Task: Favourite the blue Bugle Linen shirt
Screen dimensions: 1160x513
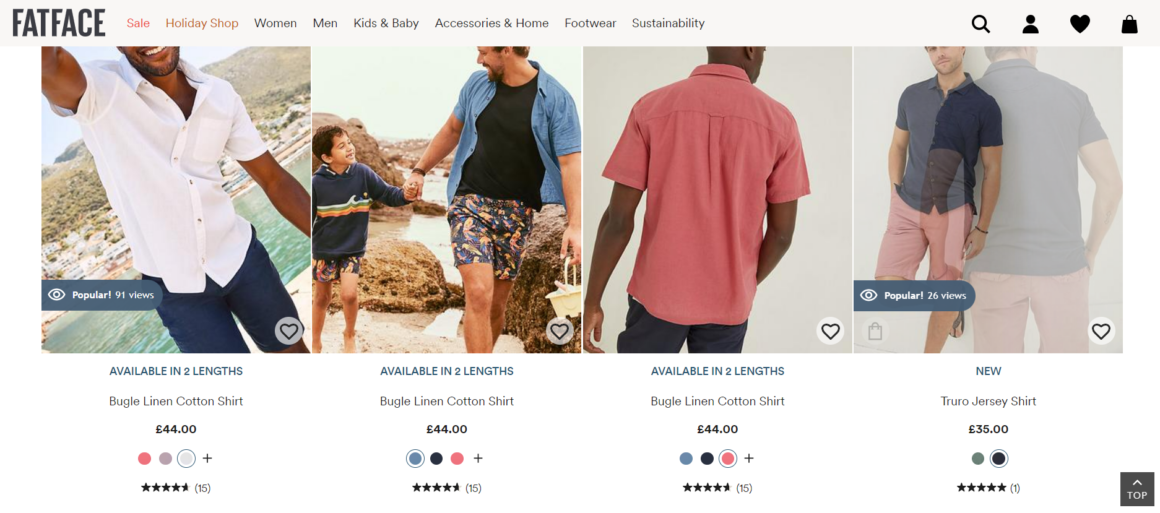Action: coord(559,331)
